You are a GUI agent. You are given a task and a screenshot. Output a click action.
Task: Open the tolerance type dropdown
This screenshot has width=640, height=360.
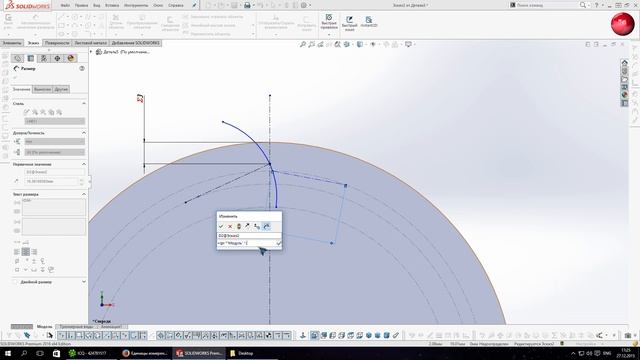[55, 142]
